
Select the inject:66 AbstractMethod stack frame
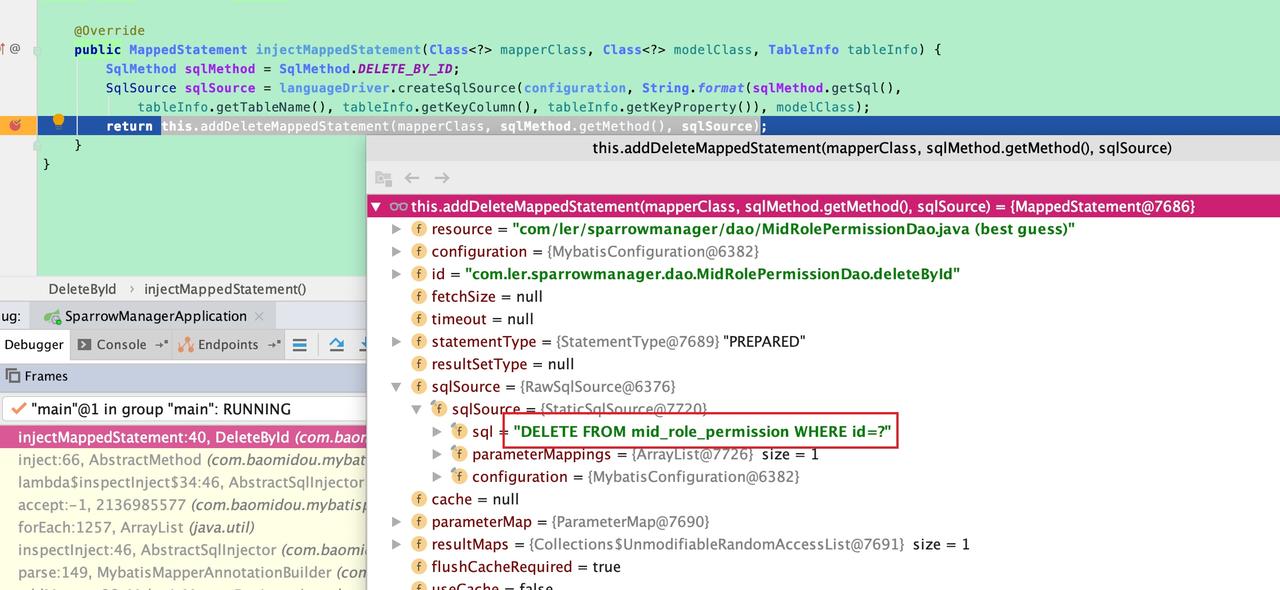(183, 460)
